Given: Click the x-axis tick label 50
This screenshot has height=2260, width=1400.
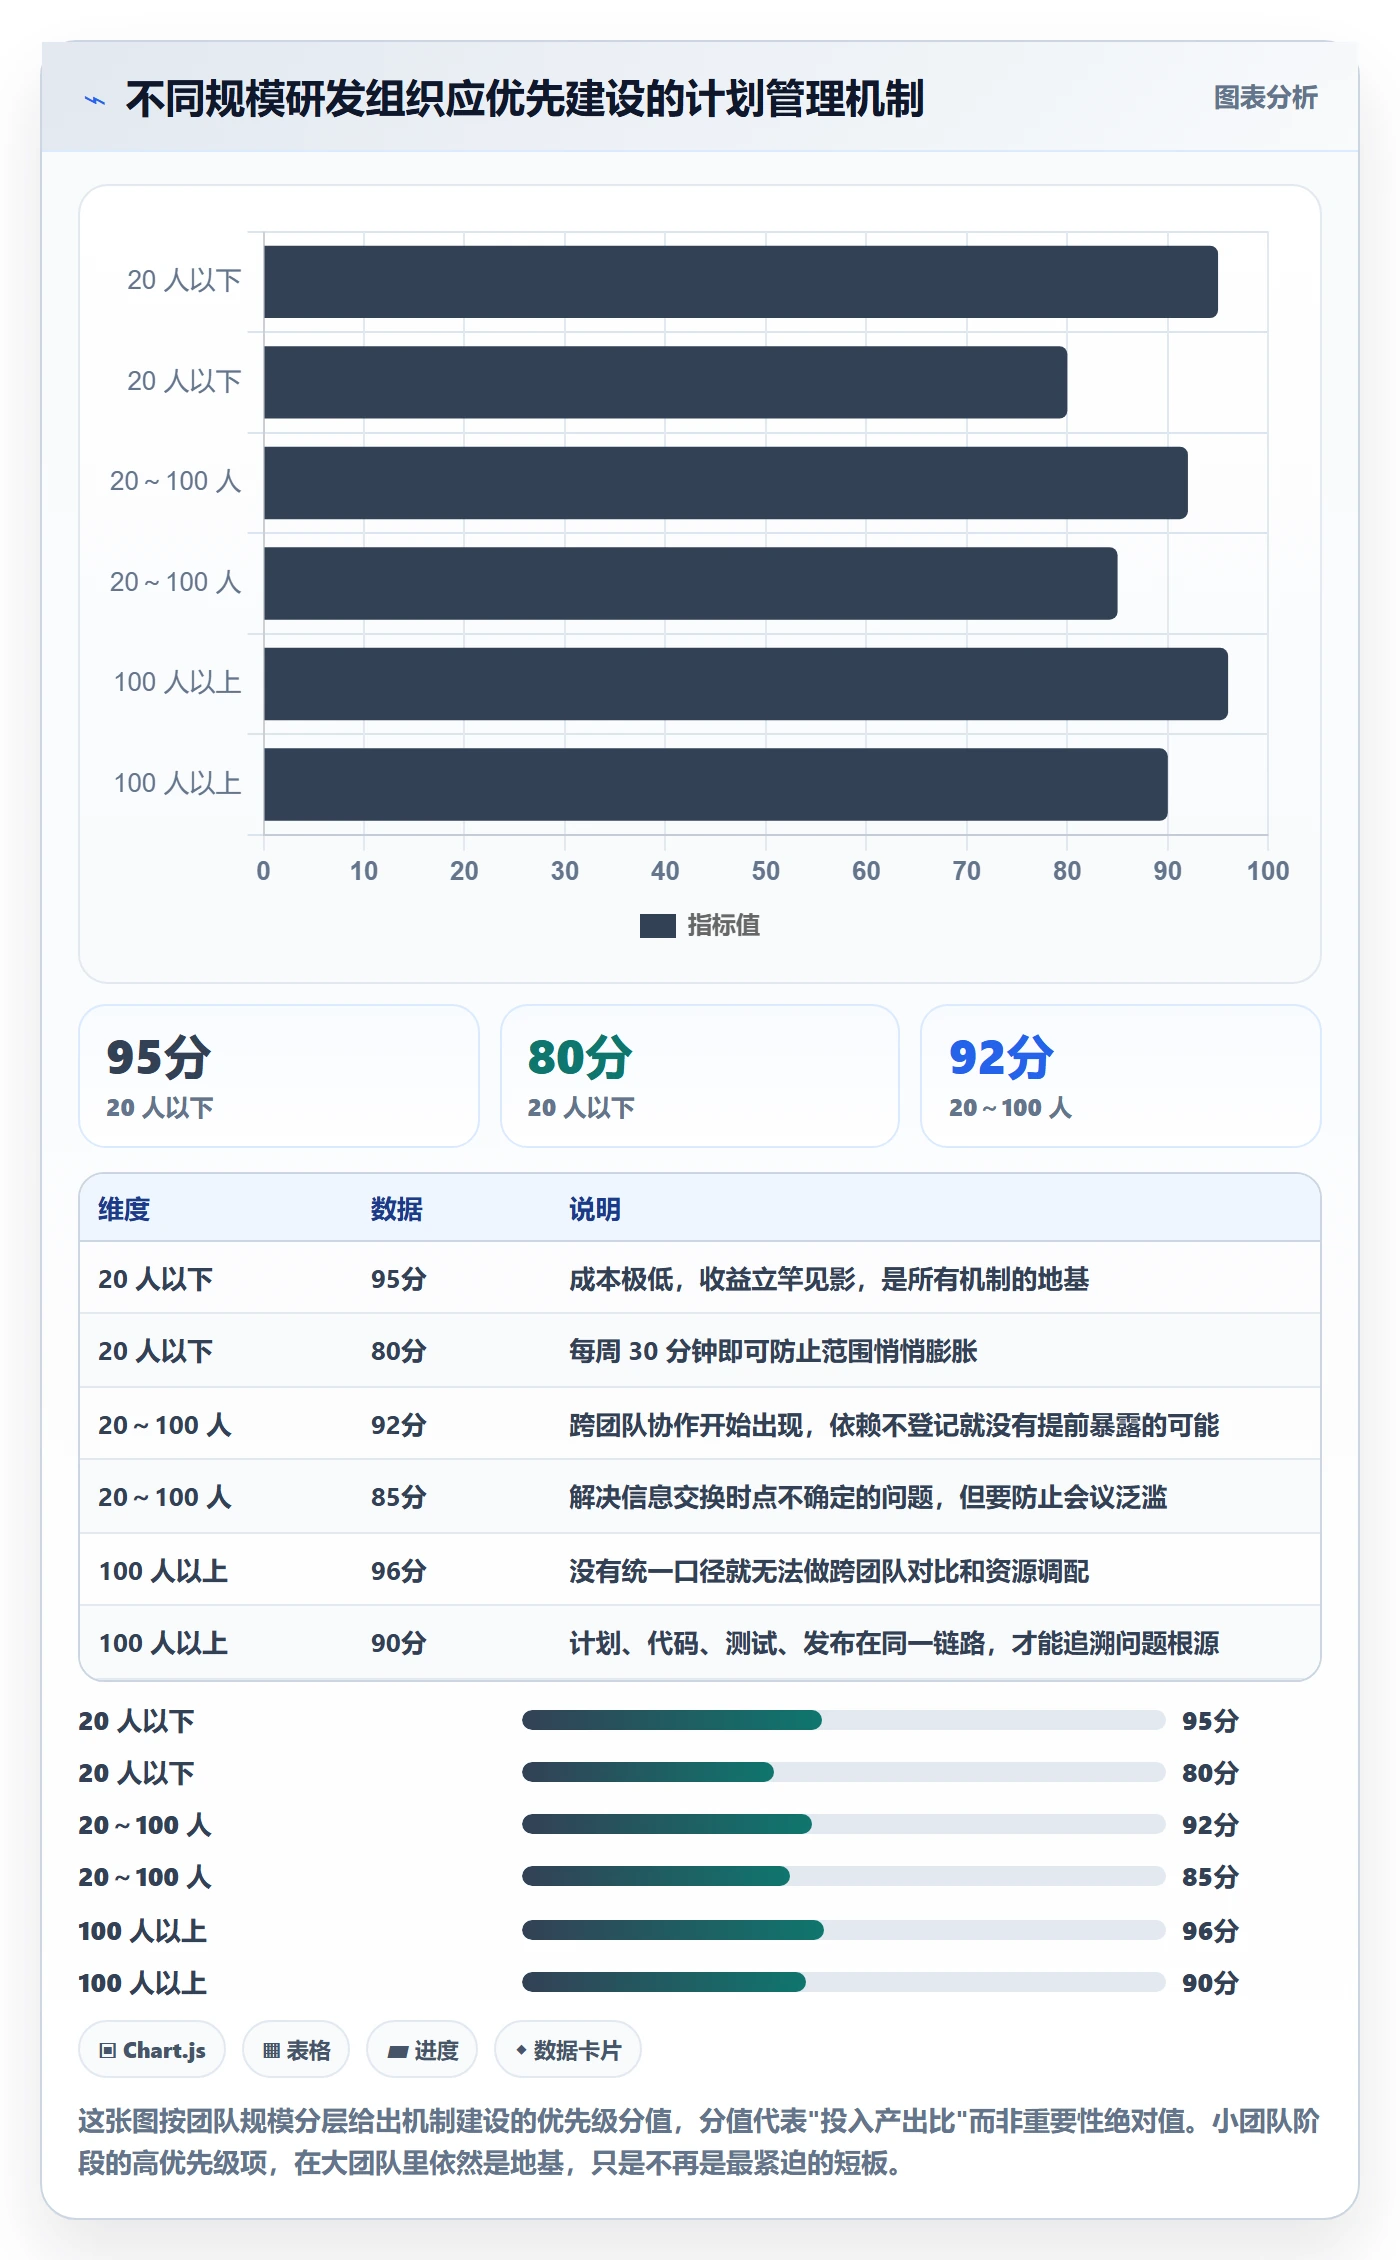Looking at the screenshot, I should click(766, 871).
